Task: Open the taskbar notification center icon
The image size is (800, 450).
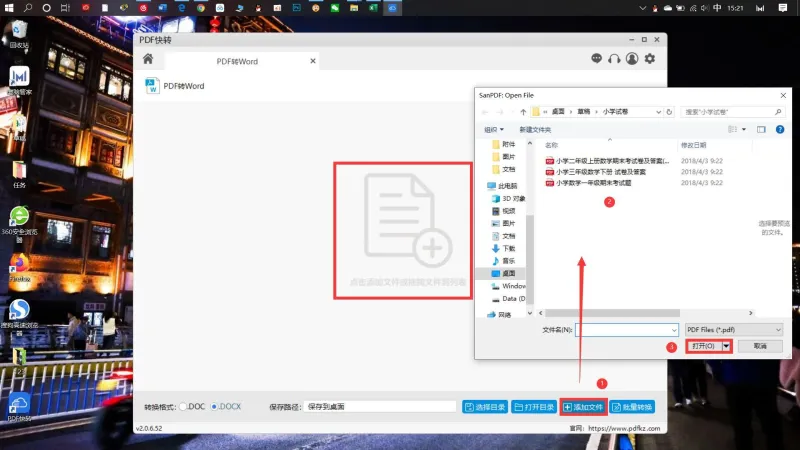Action: tap(783, 8)
